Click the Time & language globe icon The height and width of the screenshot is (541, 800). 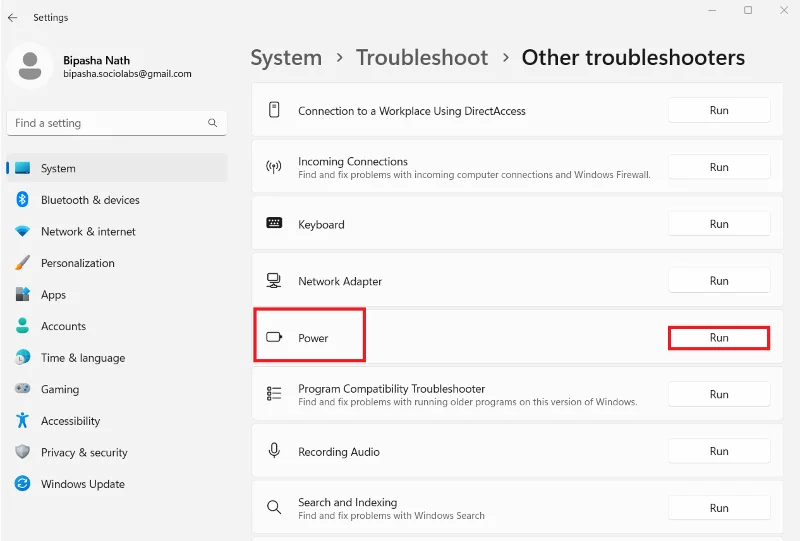pyautogui.click(x=22, y=357)
